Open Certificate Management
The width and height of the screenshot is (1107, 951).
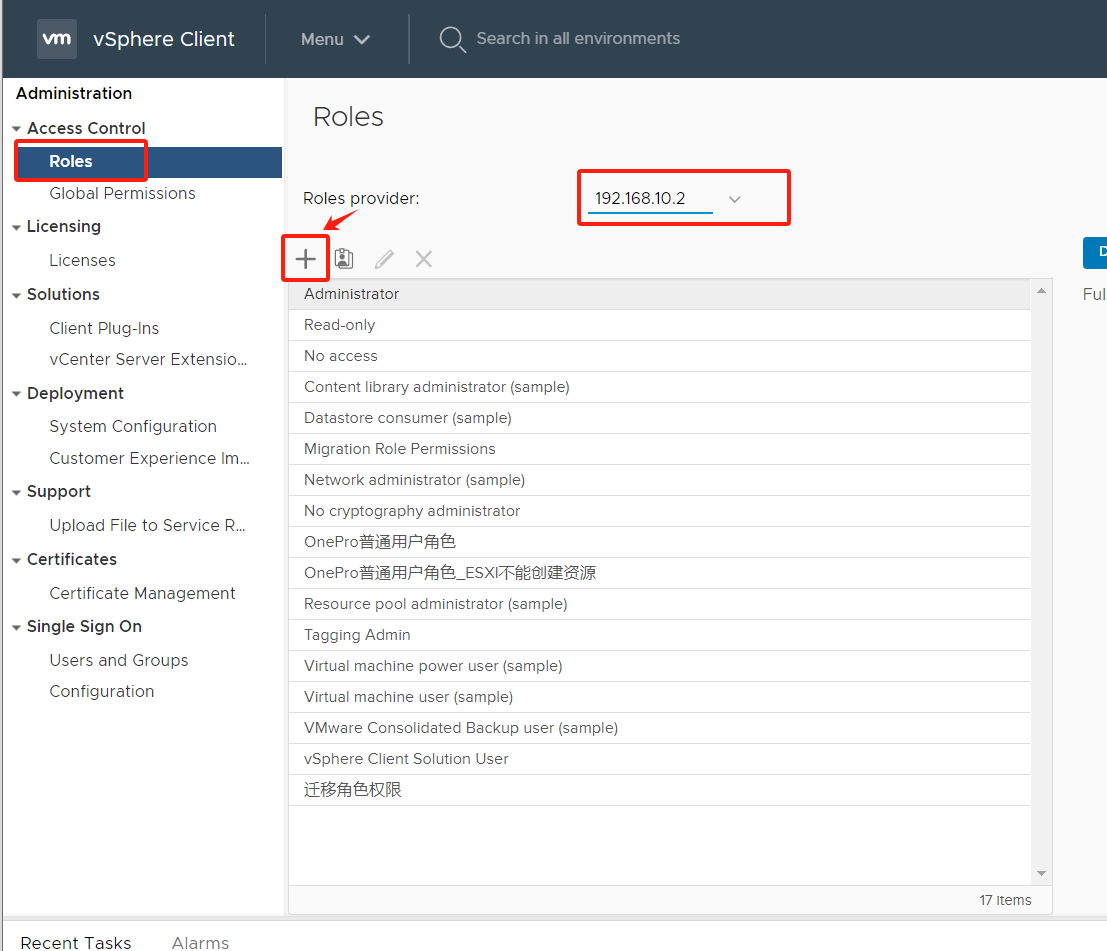pos(142,593)
